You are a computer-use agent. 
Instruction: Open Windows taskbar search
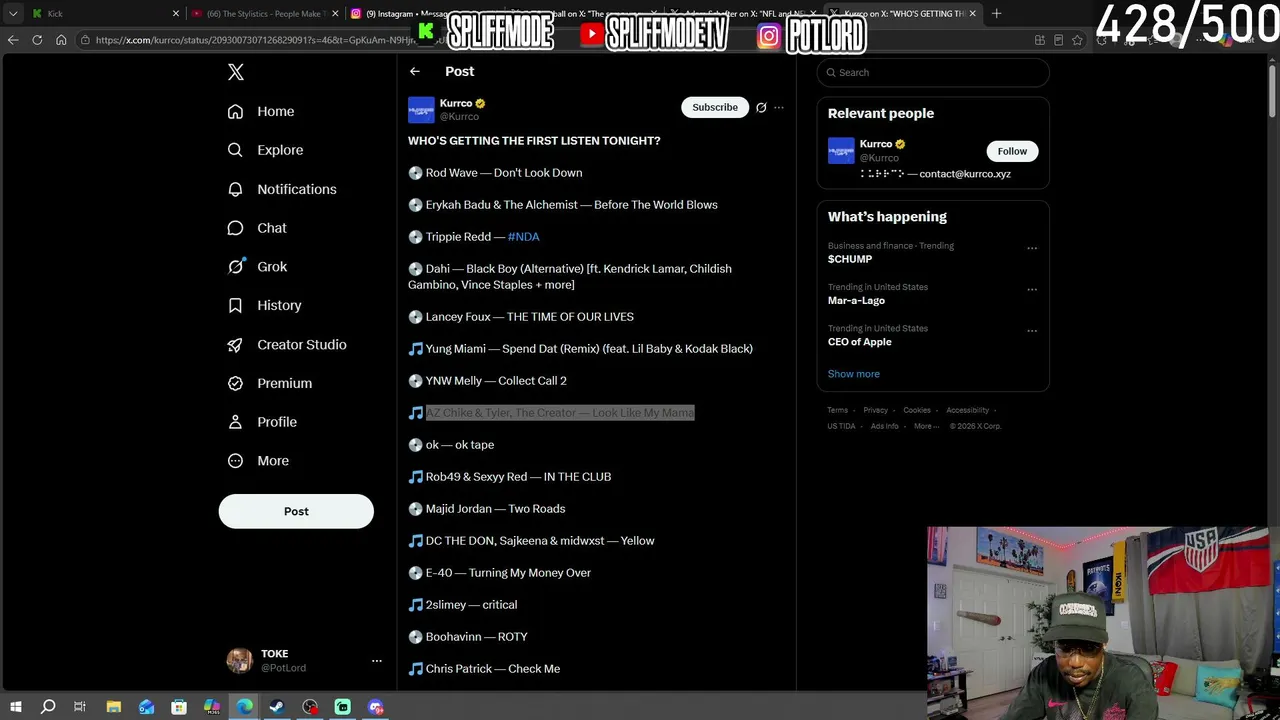pyautogui.click(x=48, y=707)
